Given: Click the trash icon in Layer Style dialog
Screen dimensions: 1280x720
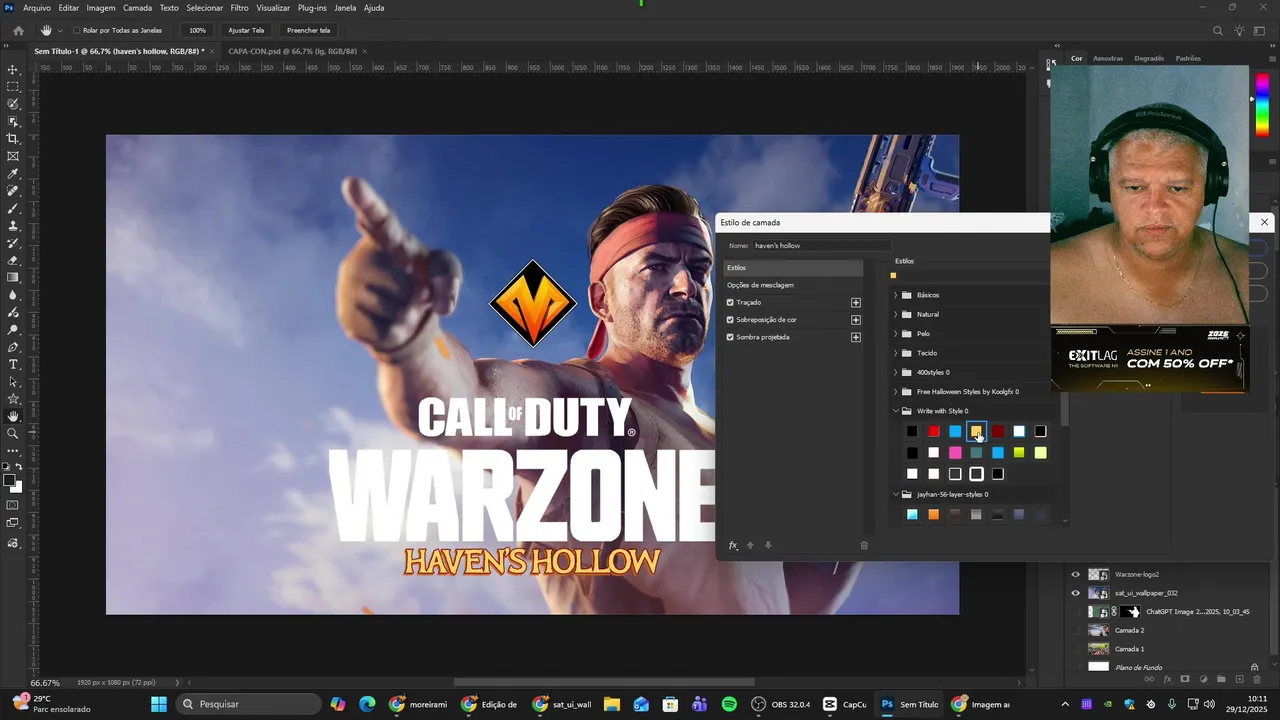Looking at the screenshot, I should coord(865,545).
